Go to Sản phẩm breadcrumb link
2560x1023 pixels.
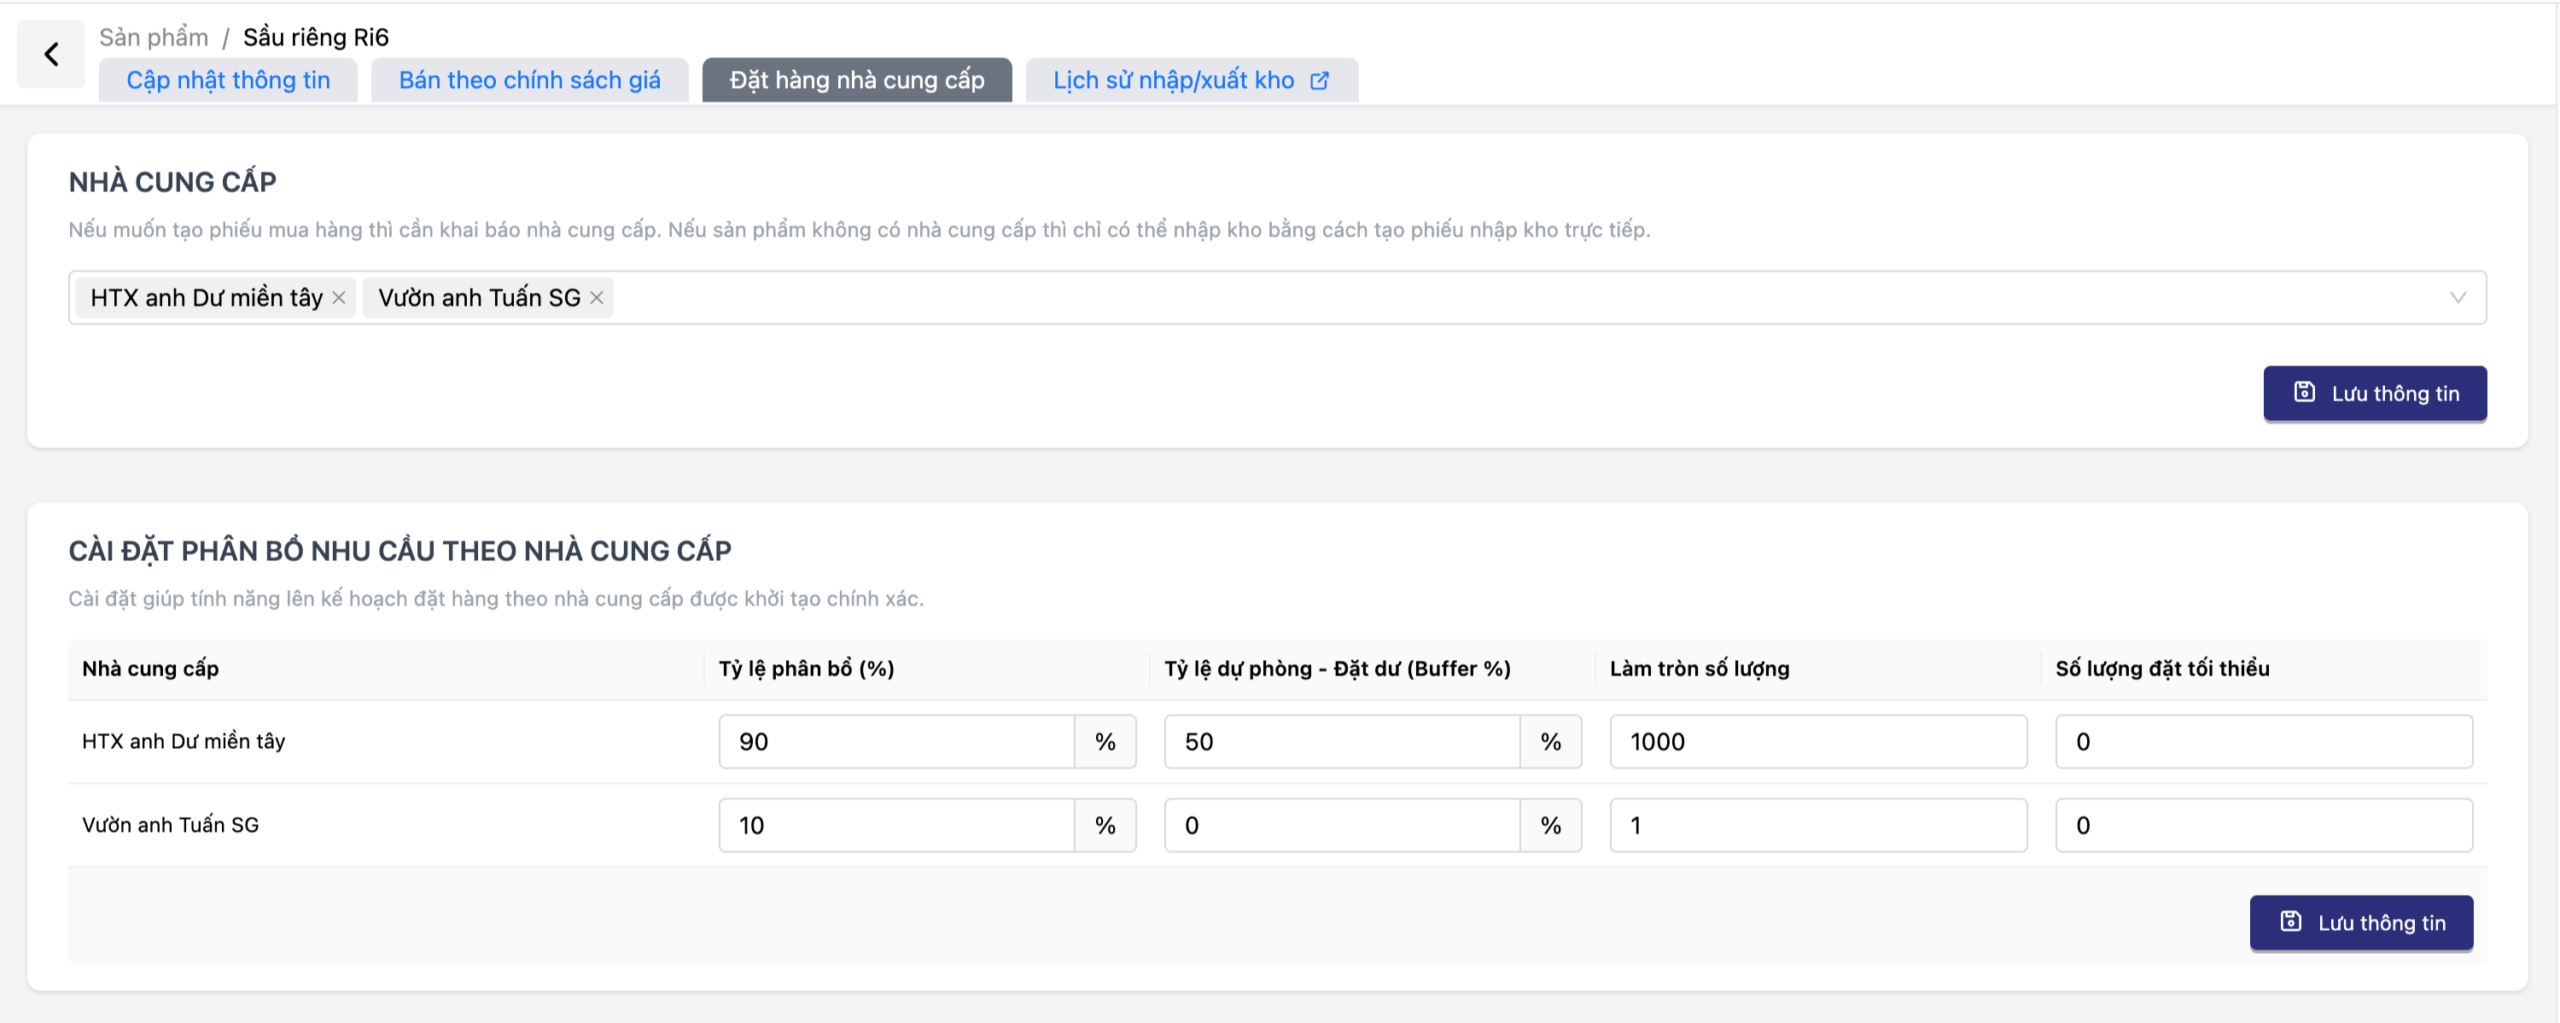tap(153, 37)
